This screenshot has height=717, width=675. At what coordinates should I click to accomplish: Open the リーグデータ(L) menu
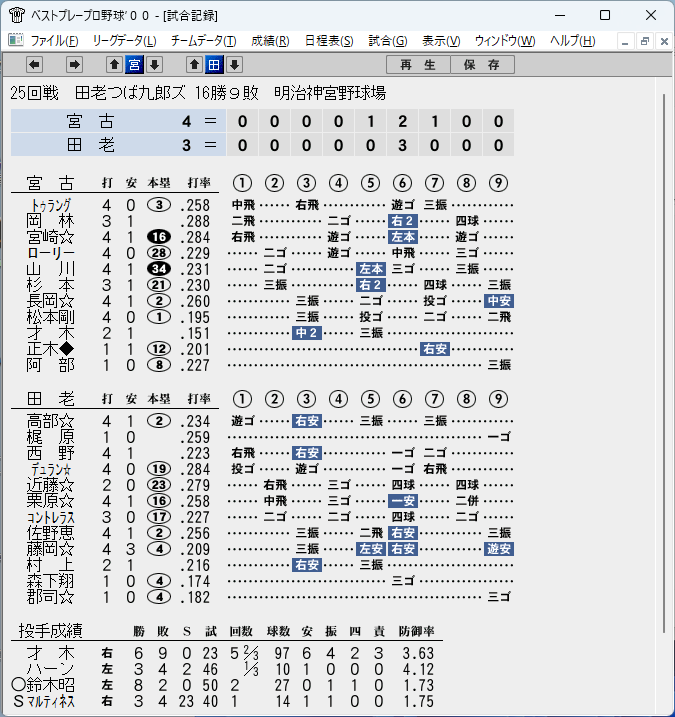coord(124,41)
